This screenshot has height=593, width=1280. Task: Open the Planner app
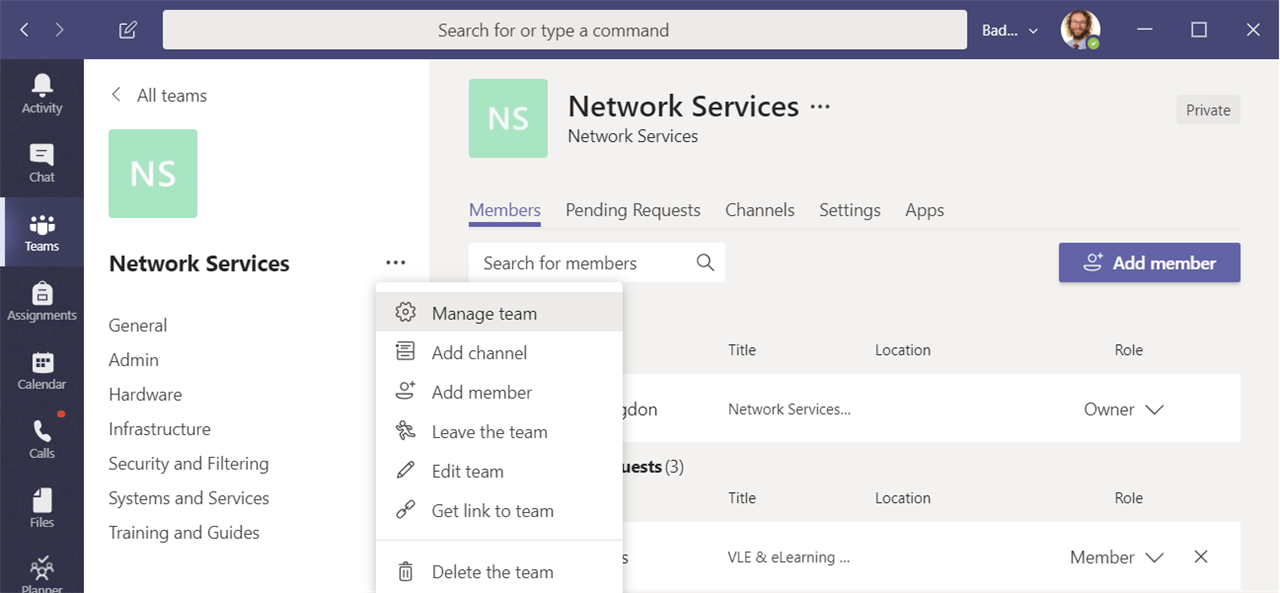click(x=42, y=574)
